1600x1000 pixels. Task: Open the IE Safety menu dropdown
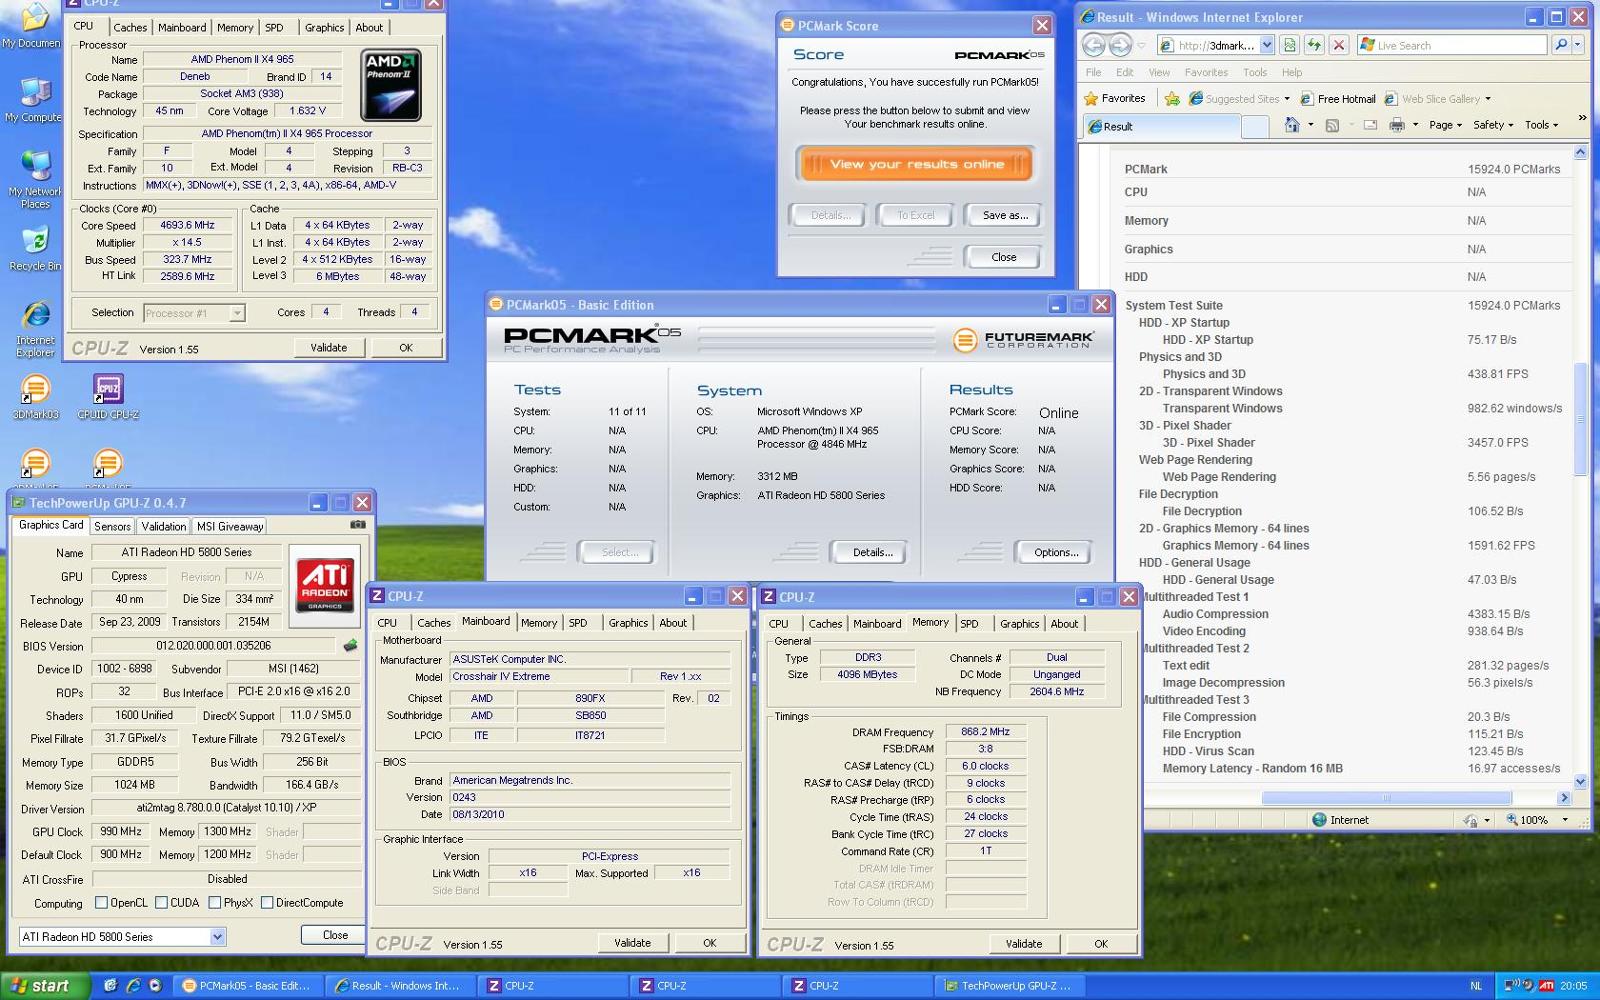pyautogui.click(x=1493, y=125)
